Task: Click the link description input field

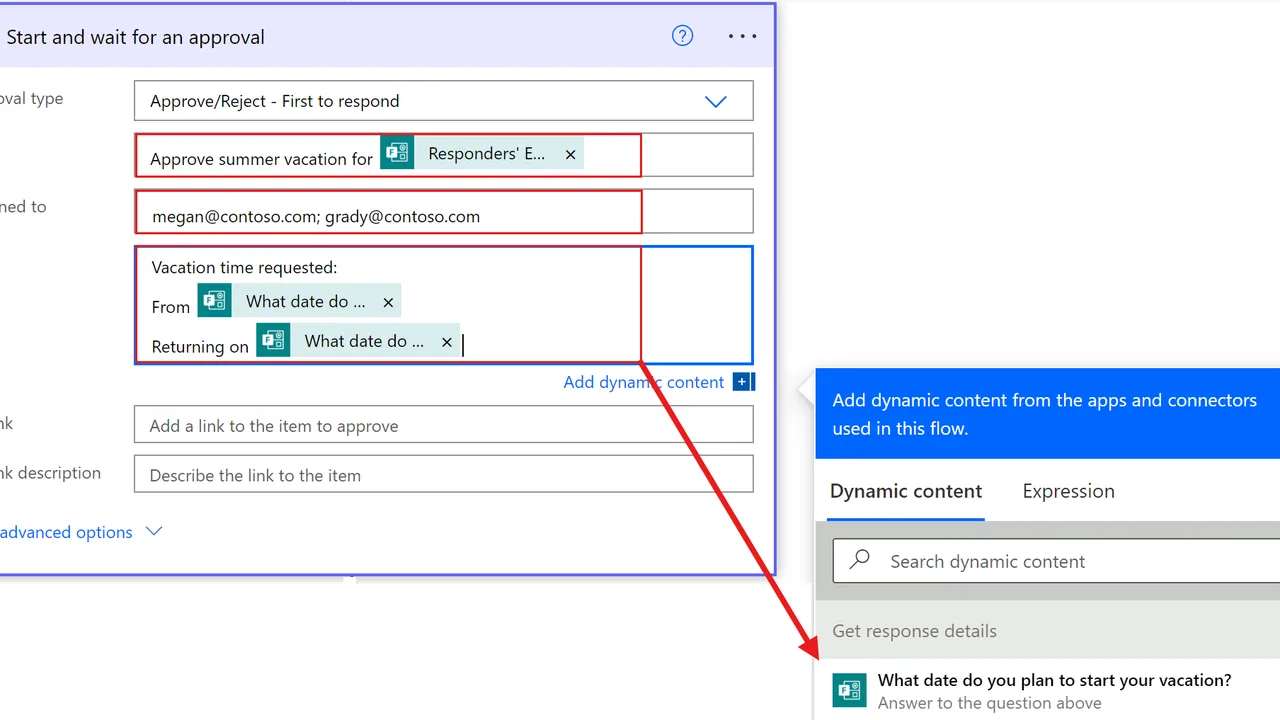Action: [444, 474]
